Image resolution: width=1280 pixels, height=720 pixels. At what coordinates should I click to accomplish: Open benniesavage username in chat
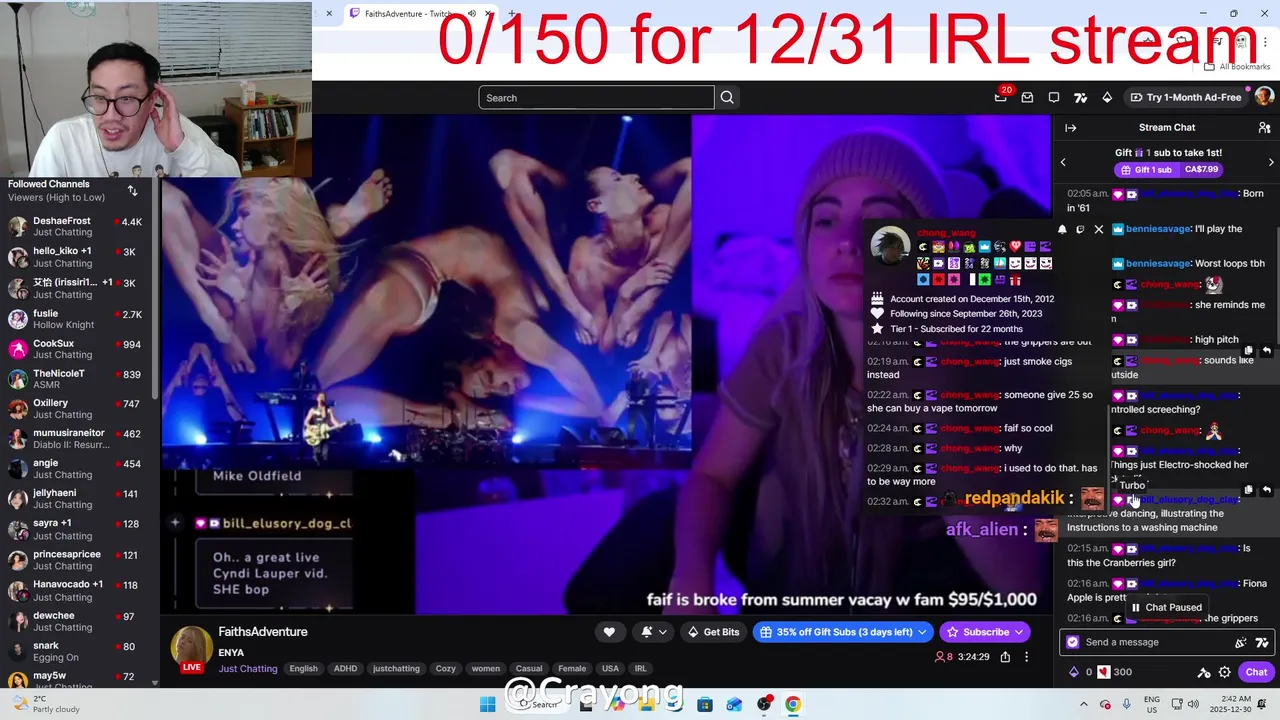pyautogui.click(x=1158, y=229)
